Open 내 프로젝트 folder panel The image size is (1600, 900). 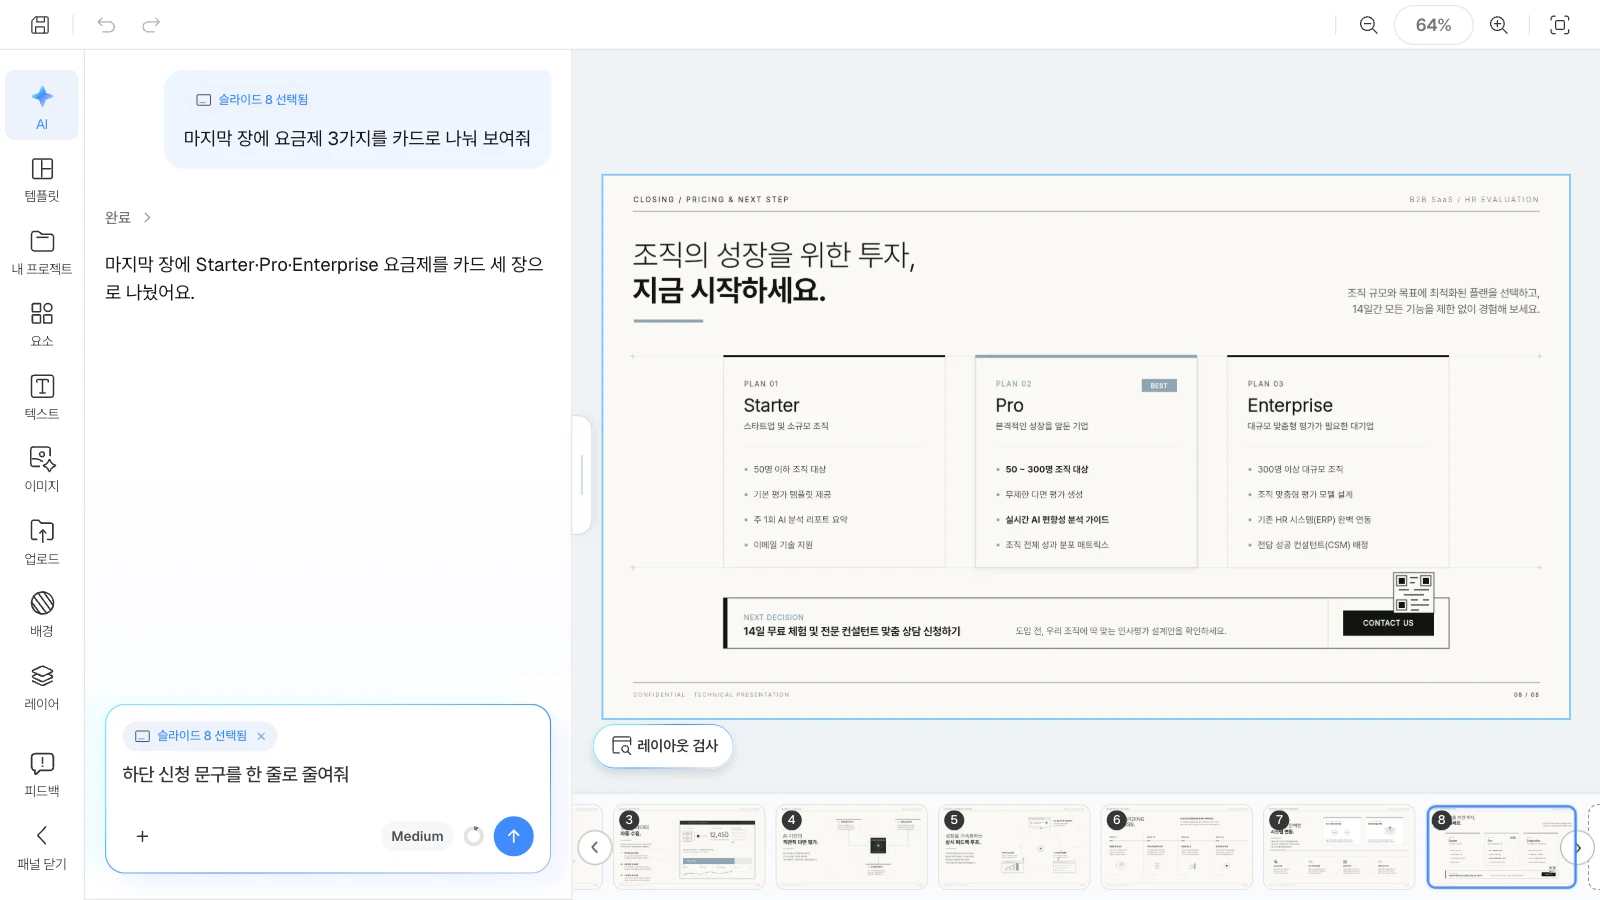pos(42,253)
